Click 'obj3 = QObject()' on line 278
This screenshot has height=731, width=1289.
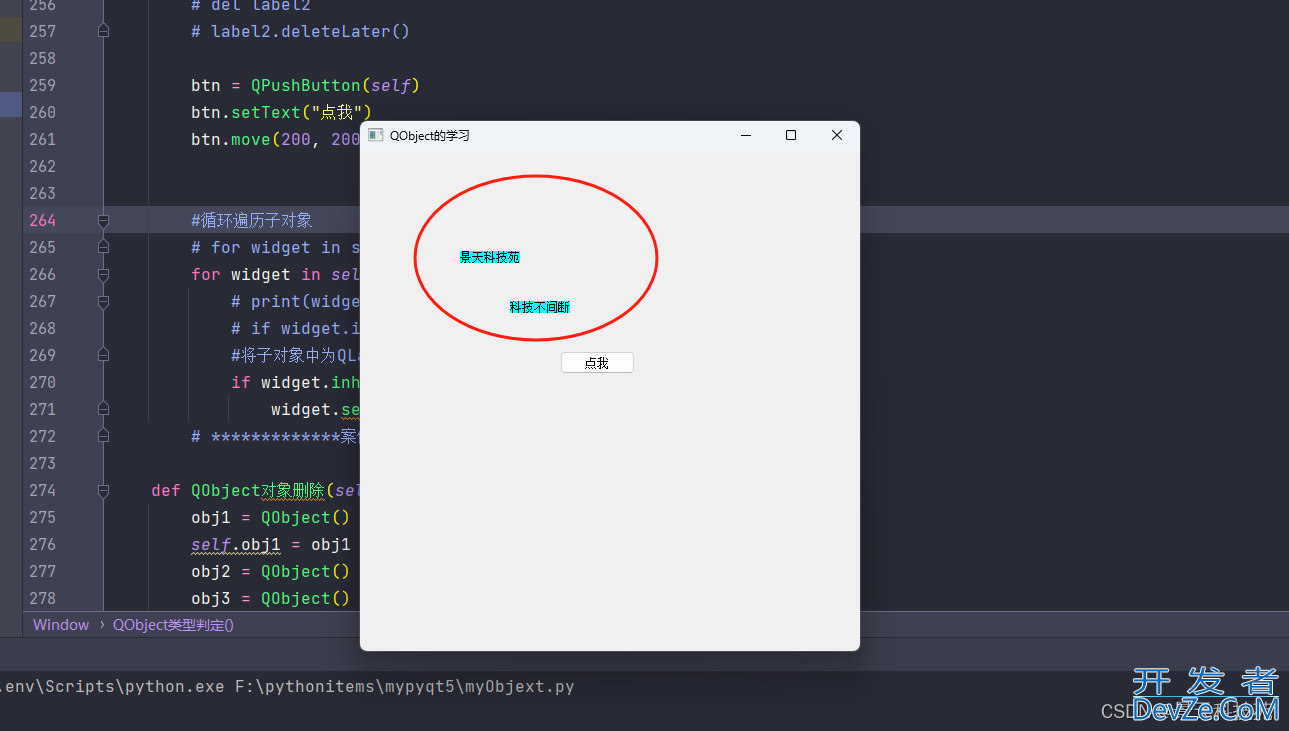click(x=271, y=598)
